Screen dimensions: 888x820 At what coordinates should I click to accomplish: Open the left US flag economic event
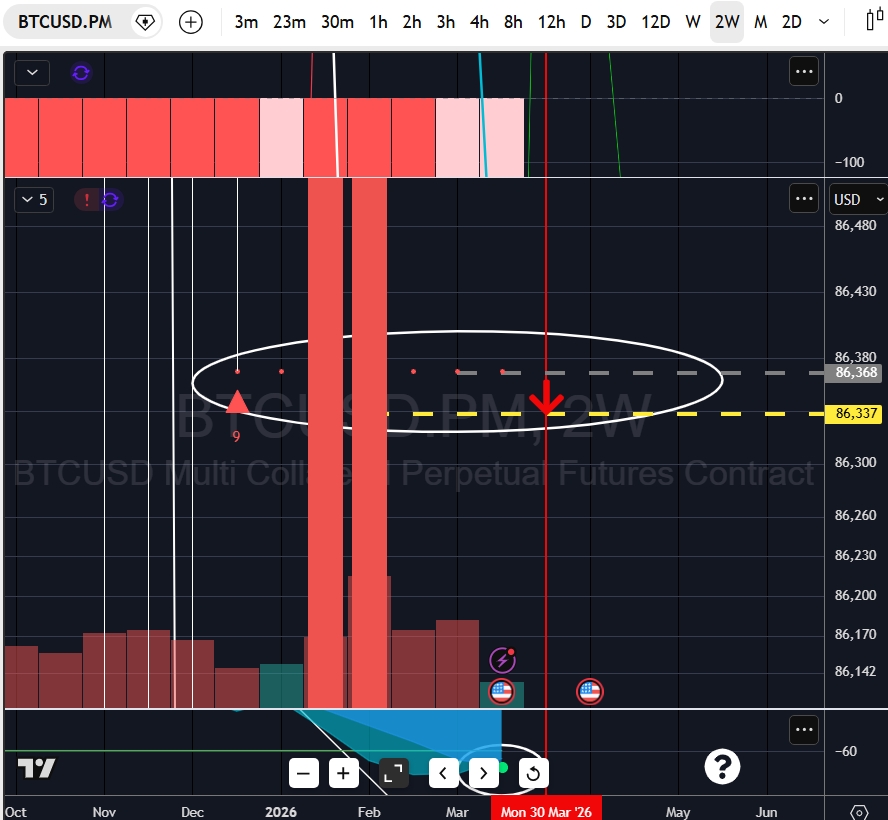click(502, 691)
